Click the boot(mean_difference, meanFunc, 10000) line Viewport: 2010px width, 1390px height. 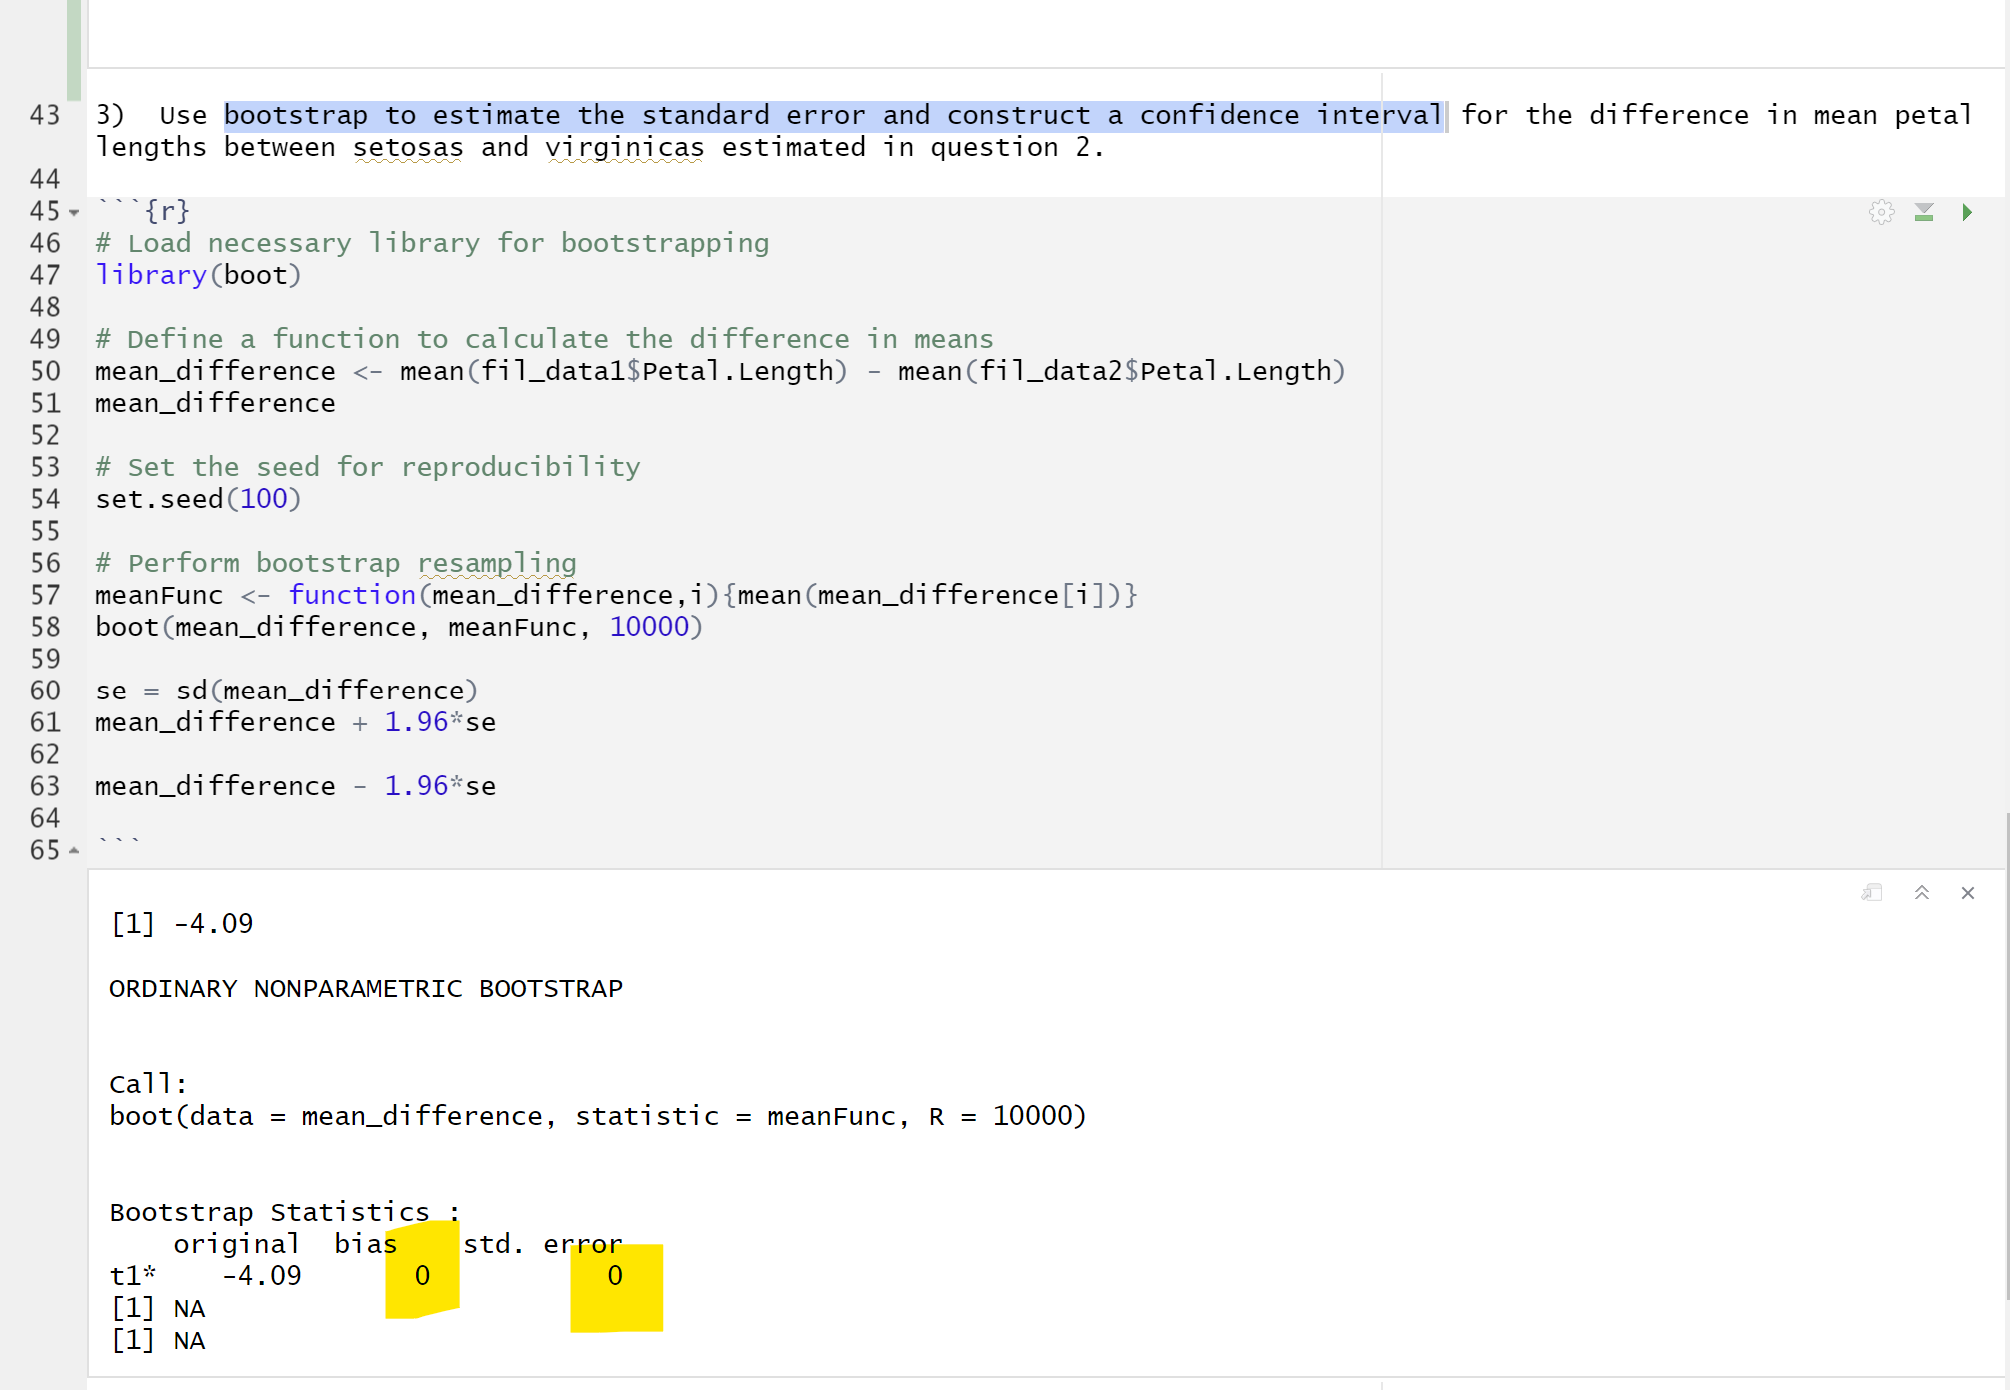[x=399, y=627]
